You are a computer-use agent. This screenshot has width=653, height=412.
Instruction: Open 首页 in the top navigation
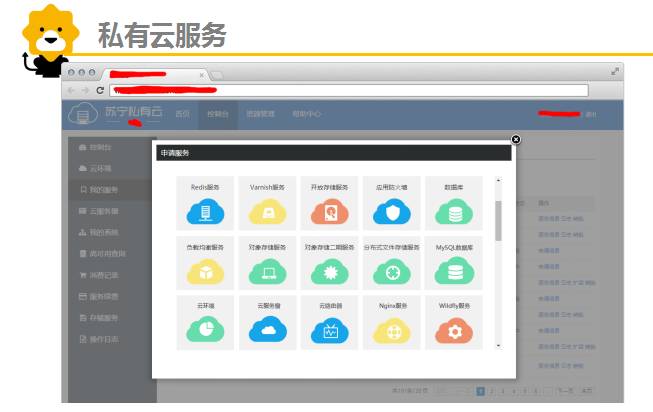pyautogui.click(x=182, y=114)
